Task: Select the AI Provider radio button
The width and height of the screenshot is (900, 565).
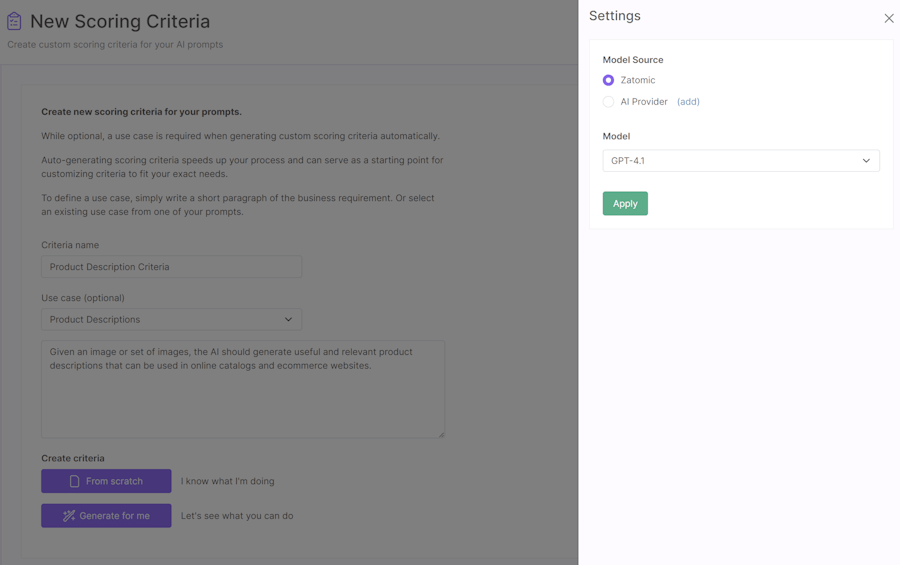Action: click(x=608, y=102)
